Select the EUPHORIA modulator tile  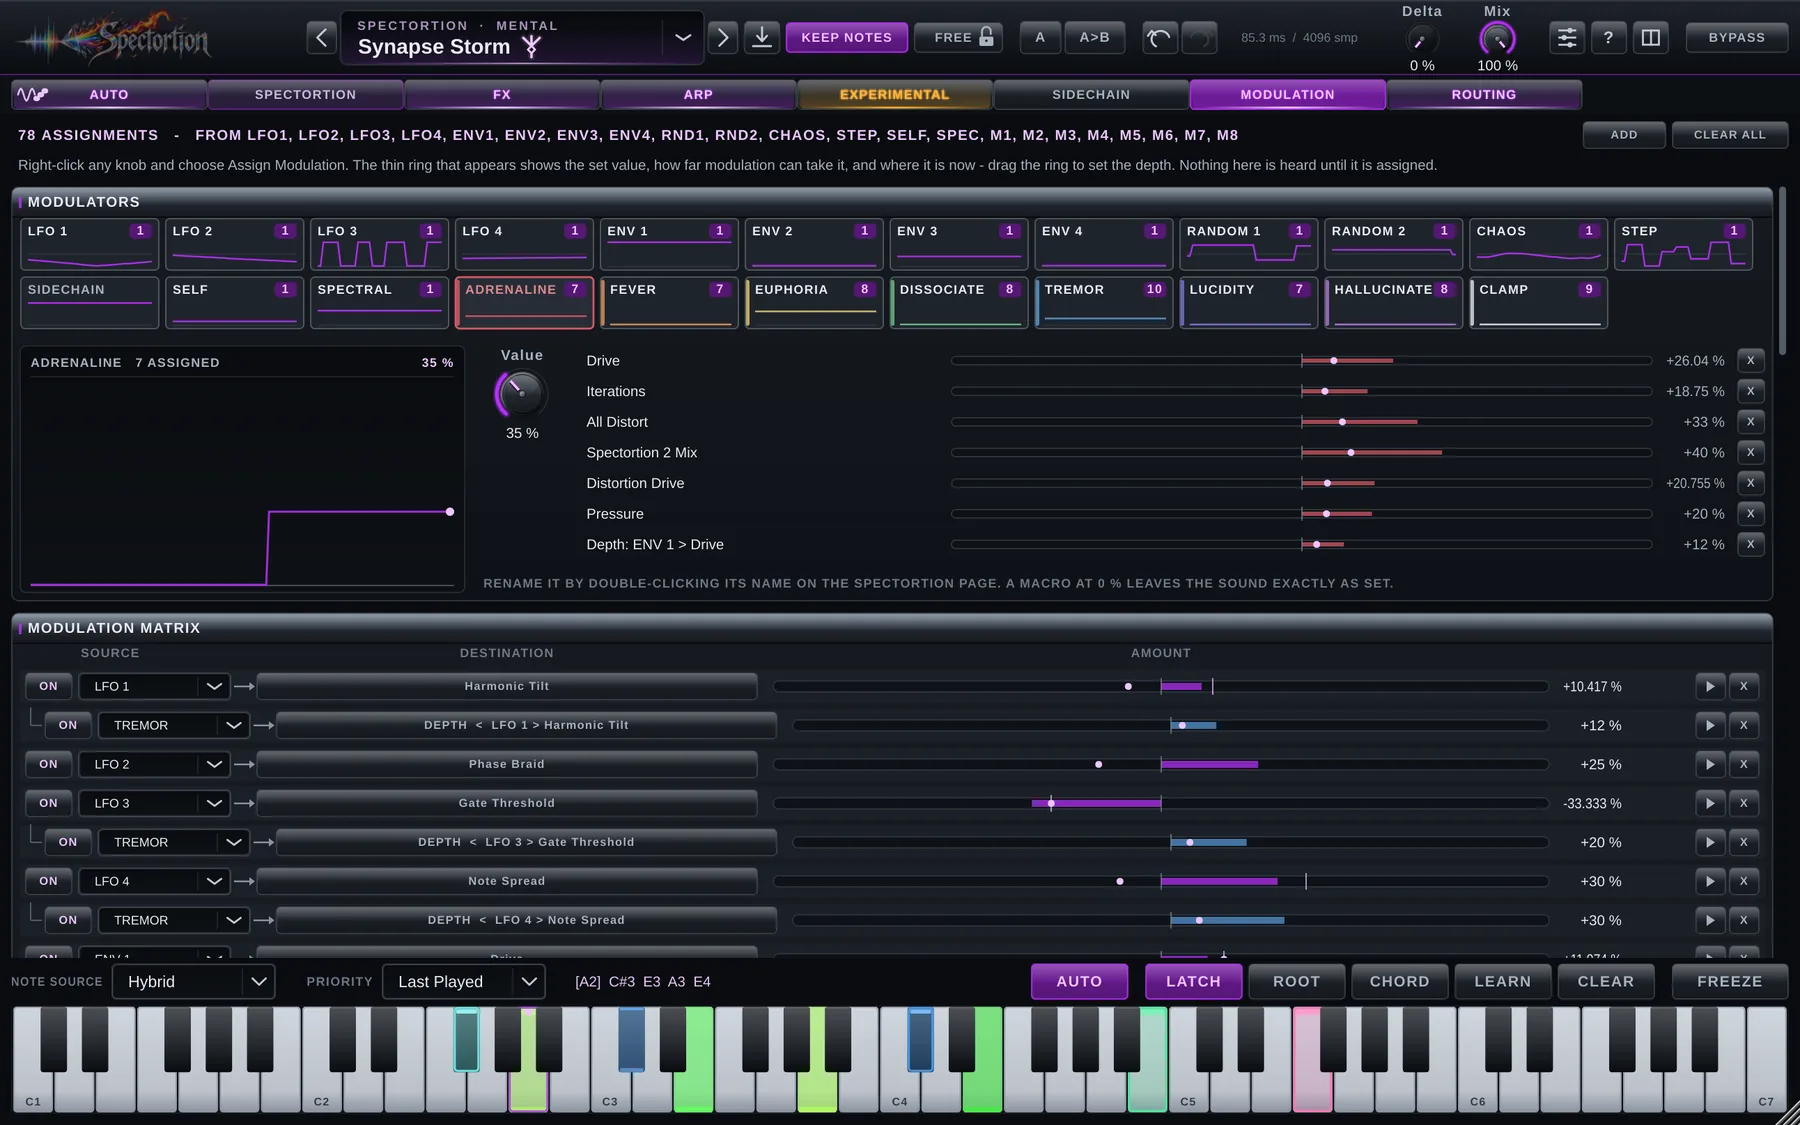coord(813,303)
